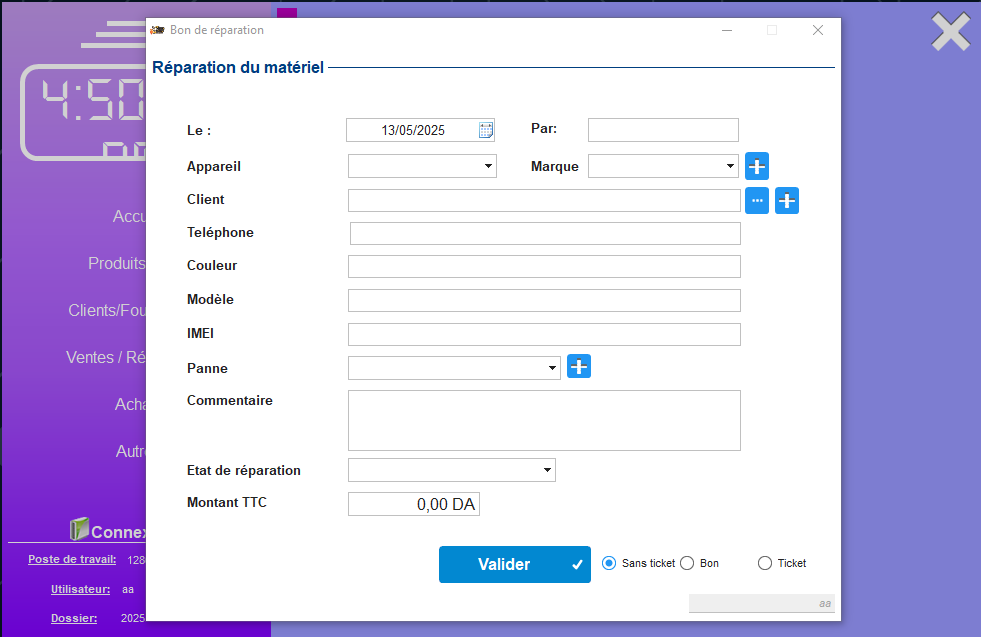
Task: Click into the IMEI input field
Action: (x=544, y=334)
